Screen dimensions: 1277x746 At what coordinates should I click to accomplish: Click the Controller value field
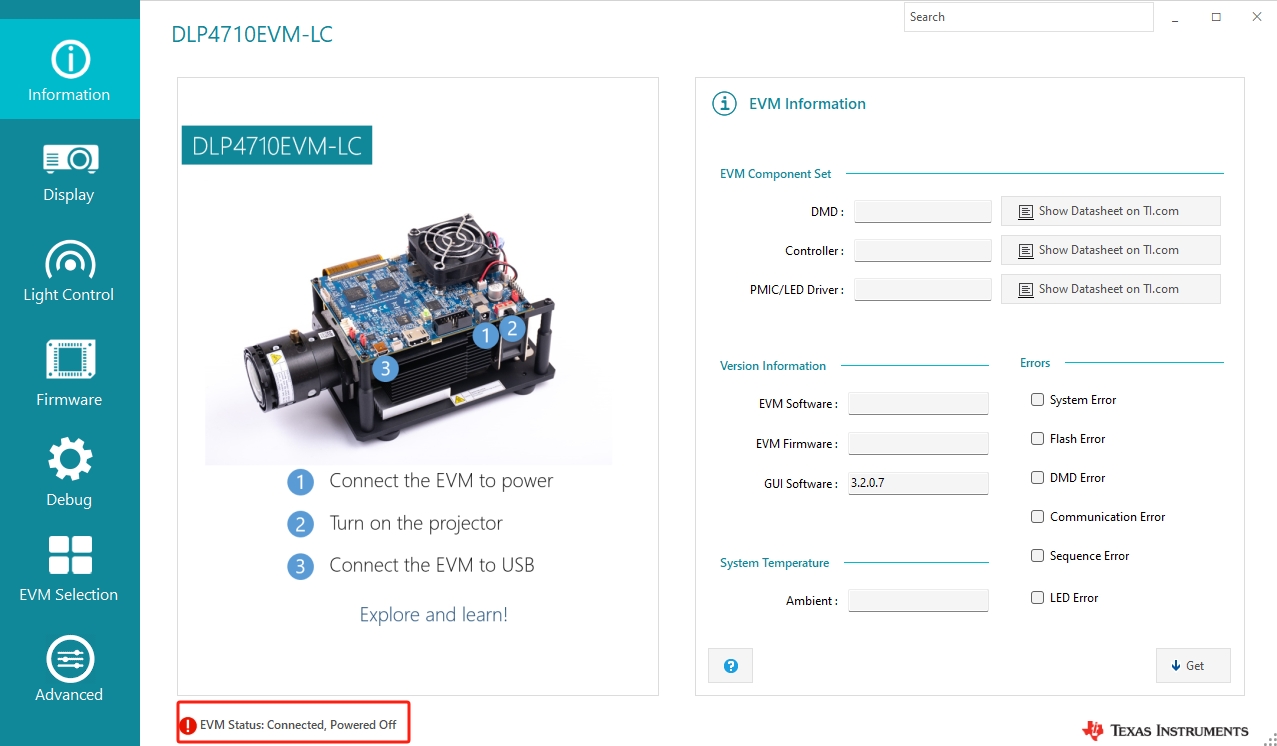coord(923,250)
